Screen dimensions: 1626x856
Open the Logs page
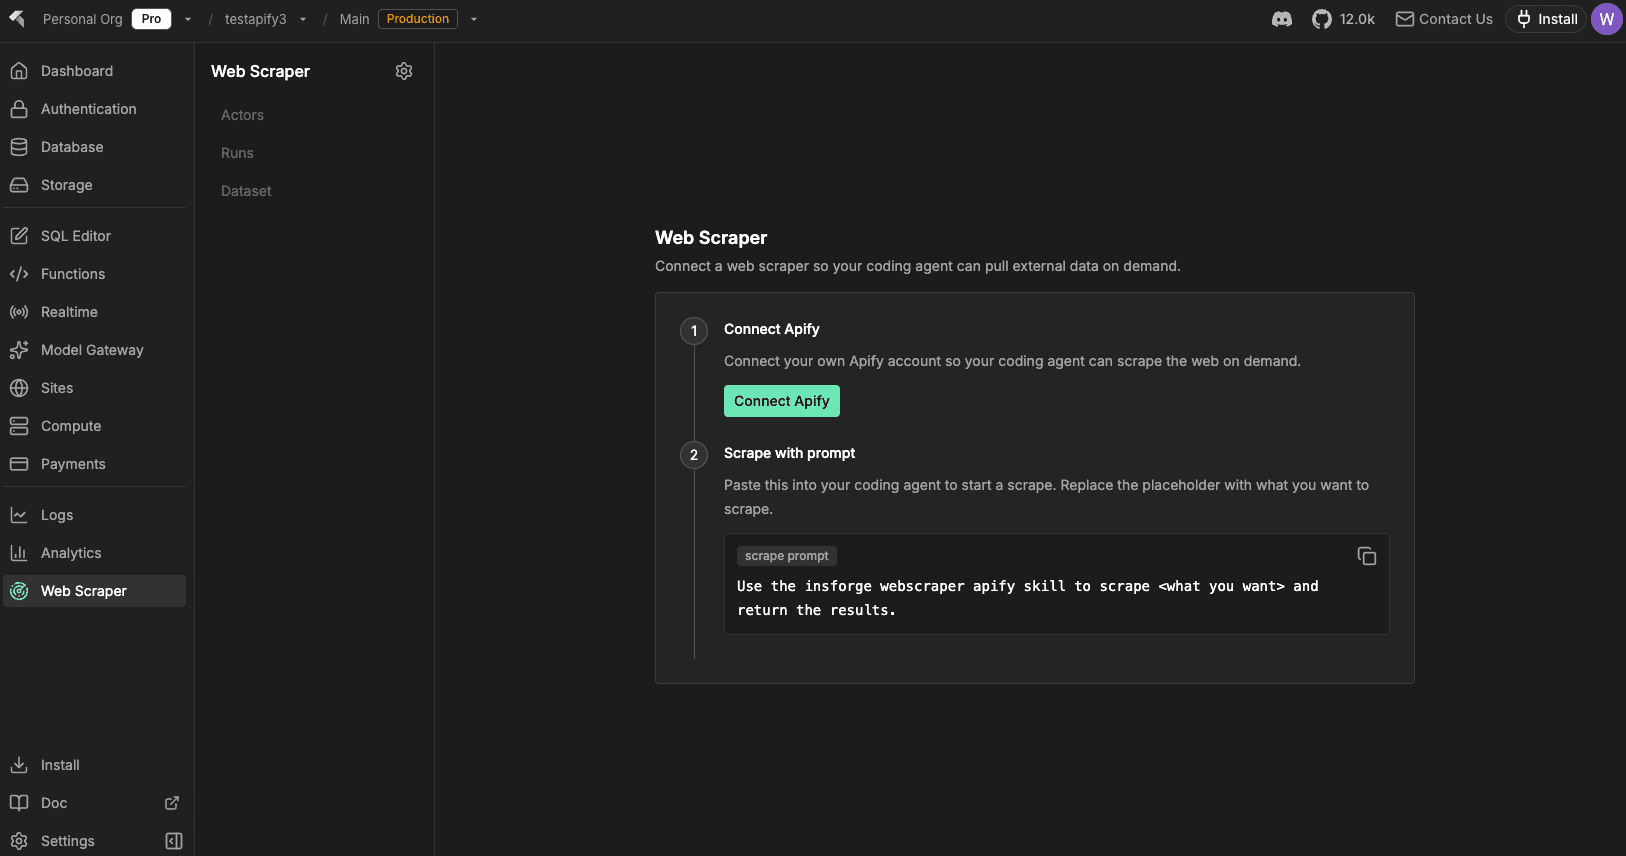point(95,515)
